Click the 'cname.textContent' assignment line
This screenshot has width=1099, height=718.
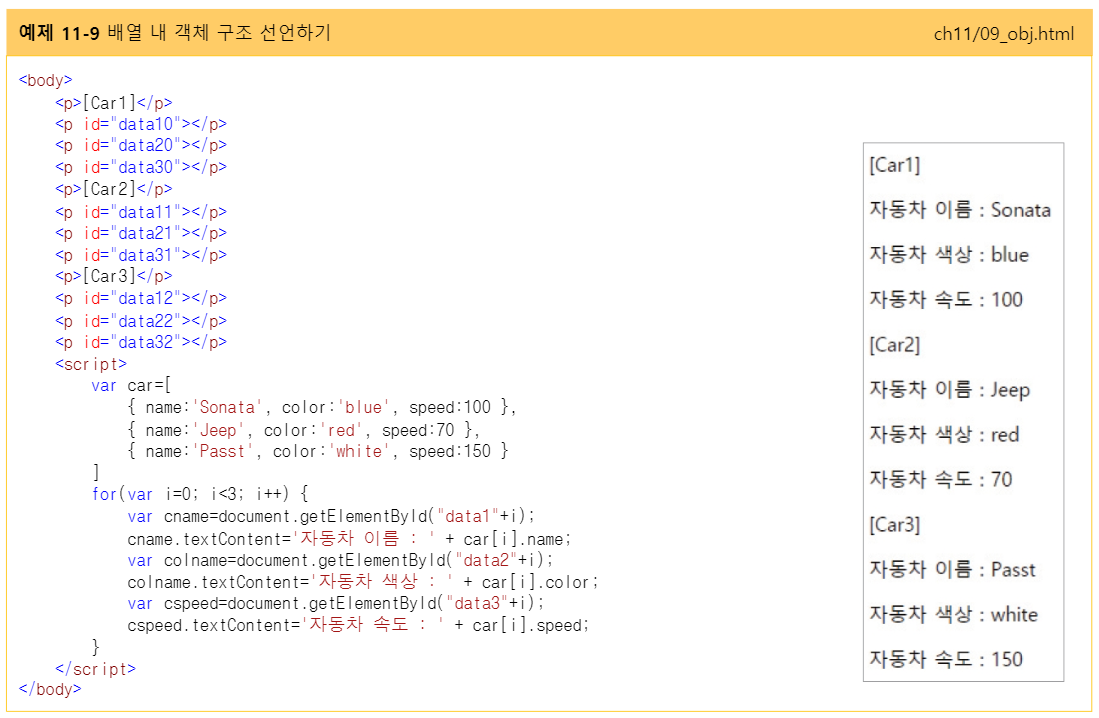point(349,538)
